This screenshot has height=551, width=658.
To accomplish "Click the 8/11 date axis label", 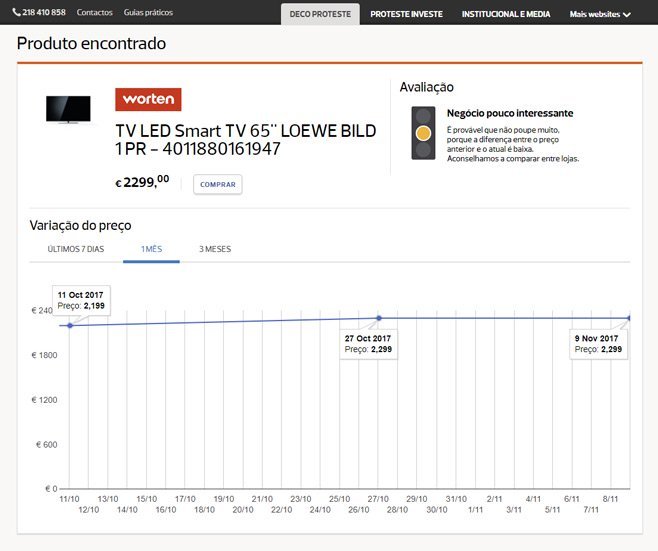I will pyautogui.click(x=610, y=499).
